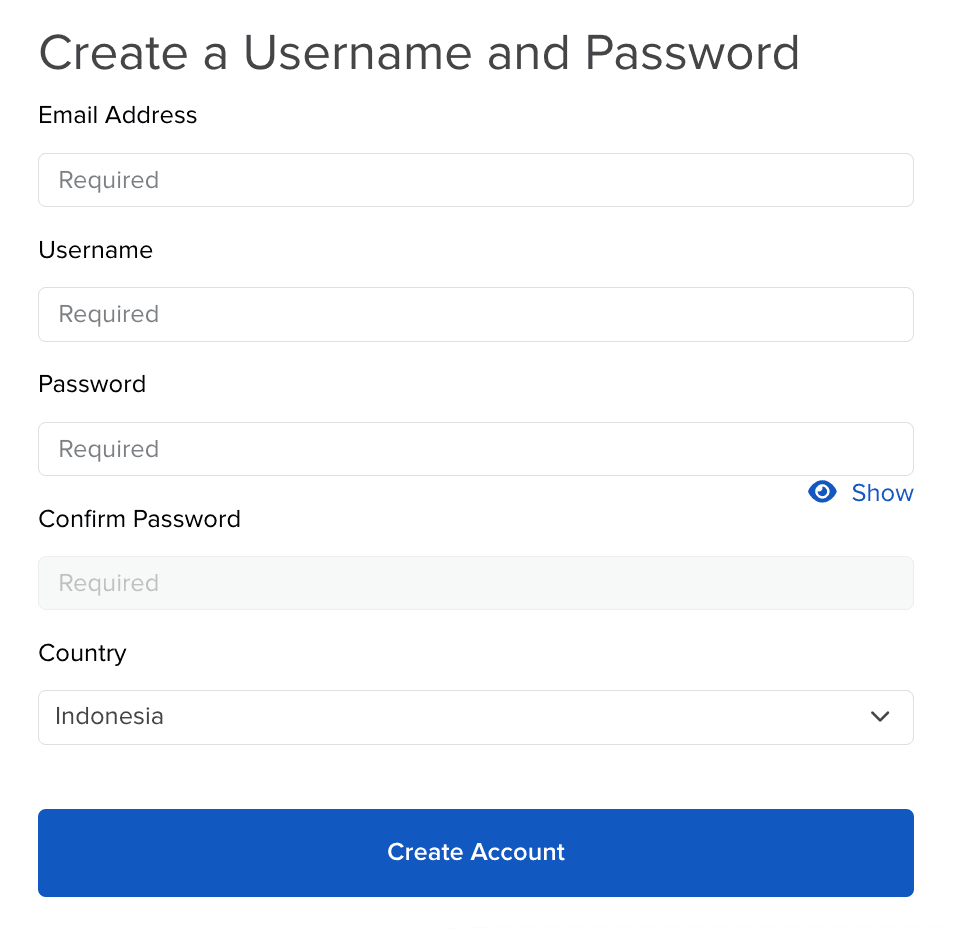Focus the Email Address input field

point(475,180)
